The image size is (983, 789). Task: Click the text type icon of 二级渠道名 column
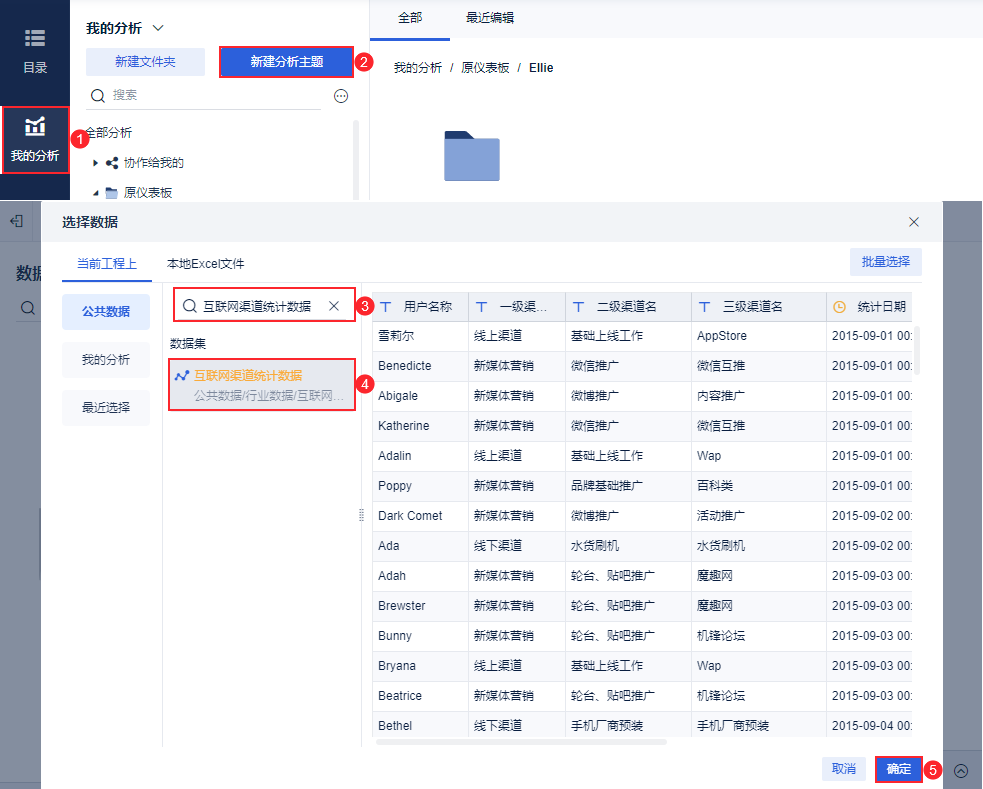click(x=579, y=307)
